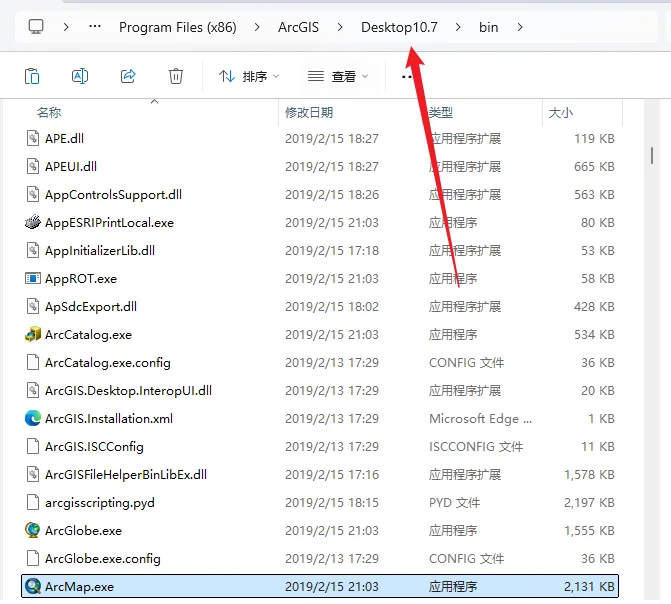Click the 2,131 KB size of ArcMap.exe
Screen dimensions: 671x604
click(589, 587)
